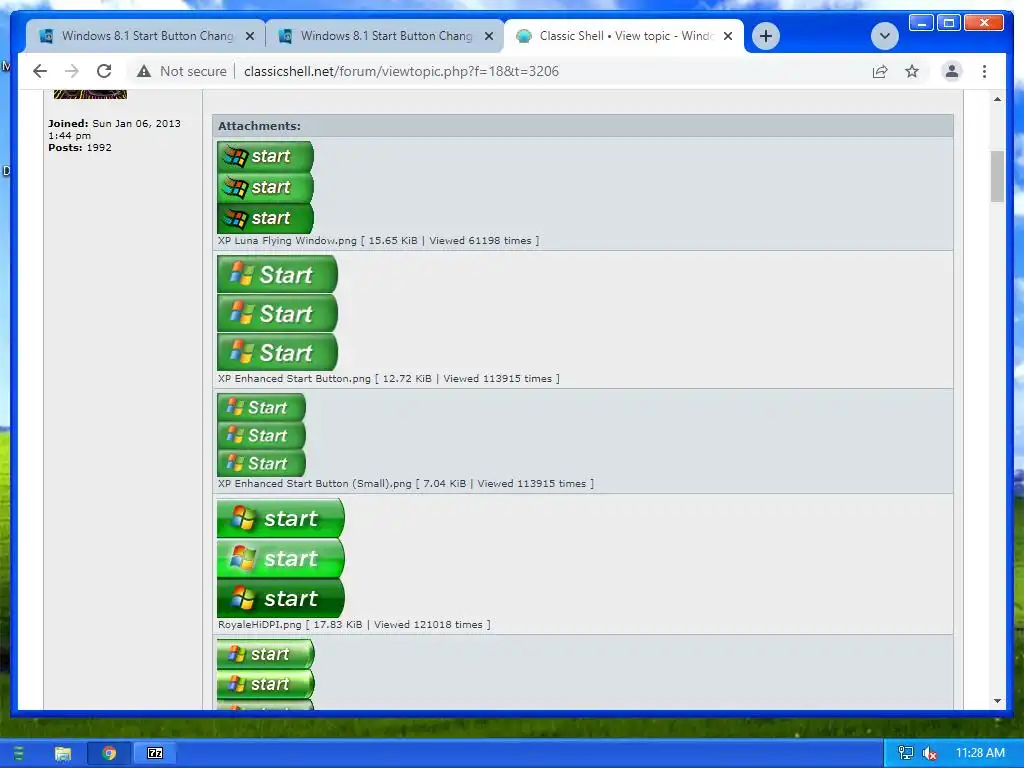Open the taskbar Start button
The image size is (1024, 768).
(x=18, y=753)
